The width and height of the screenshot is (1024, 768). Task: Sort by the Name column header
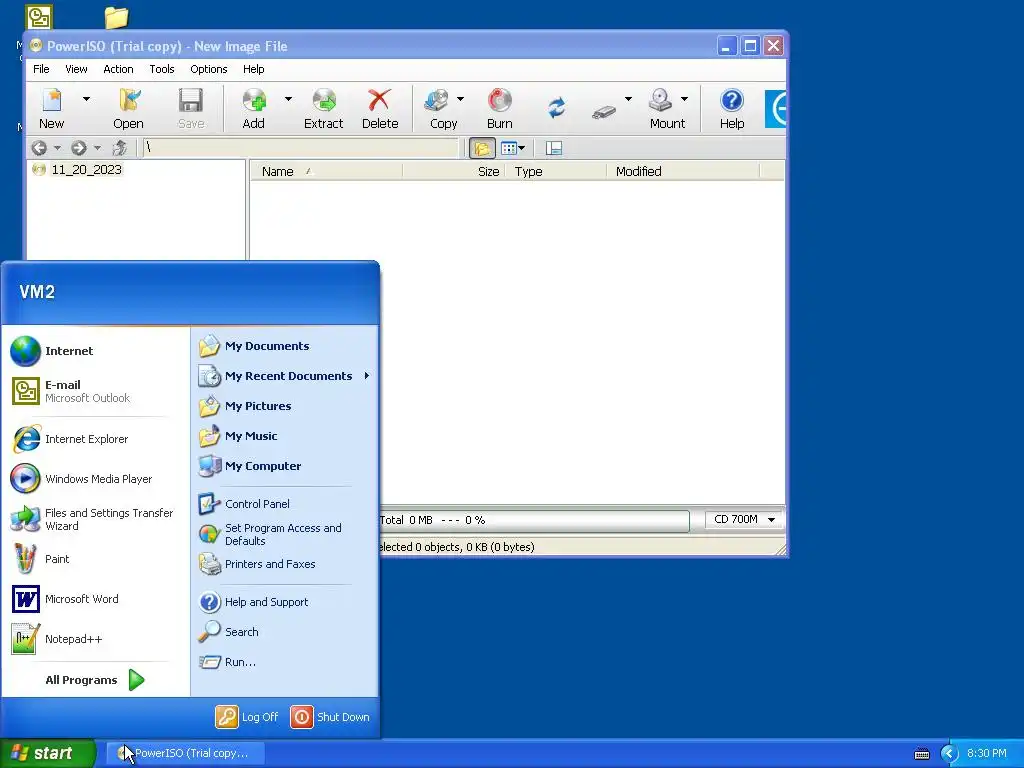click(327, 172)
